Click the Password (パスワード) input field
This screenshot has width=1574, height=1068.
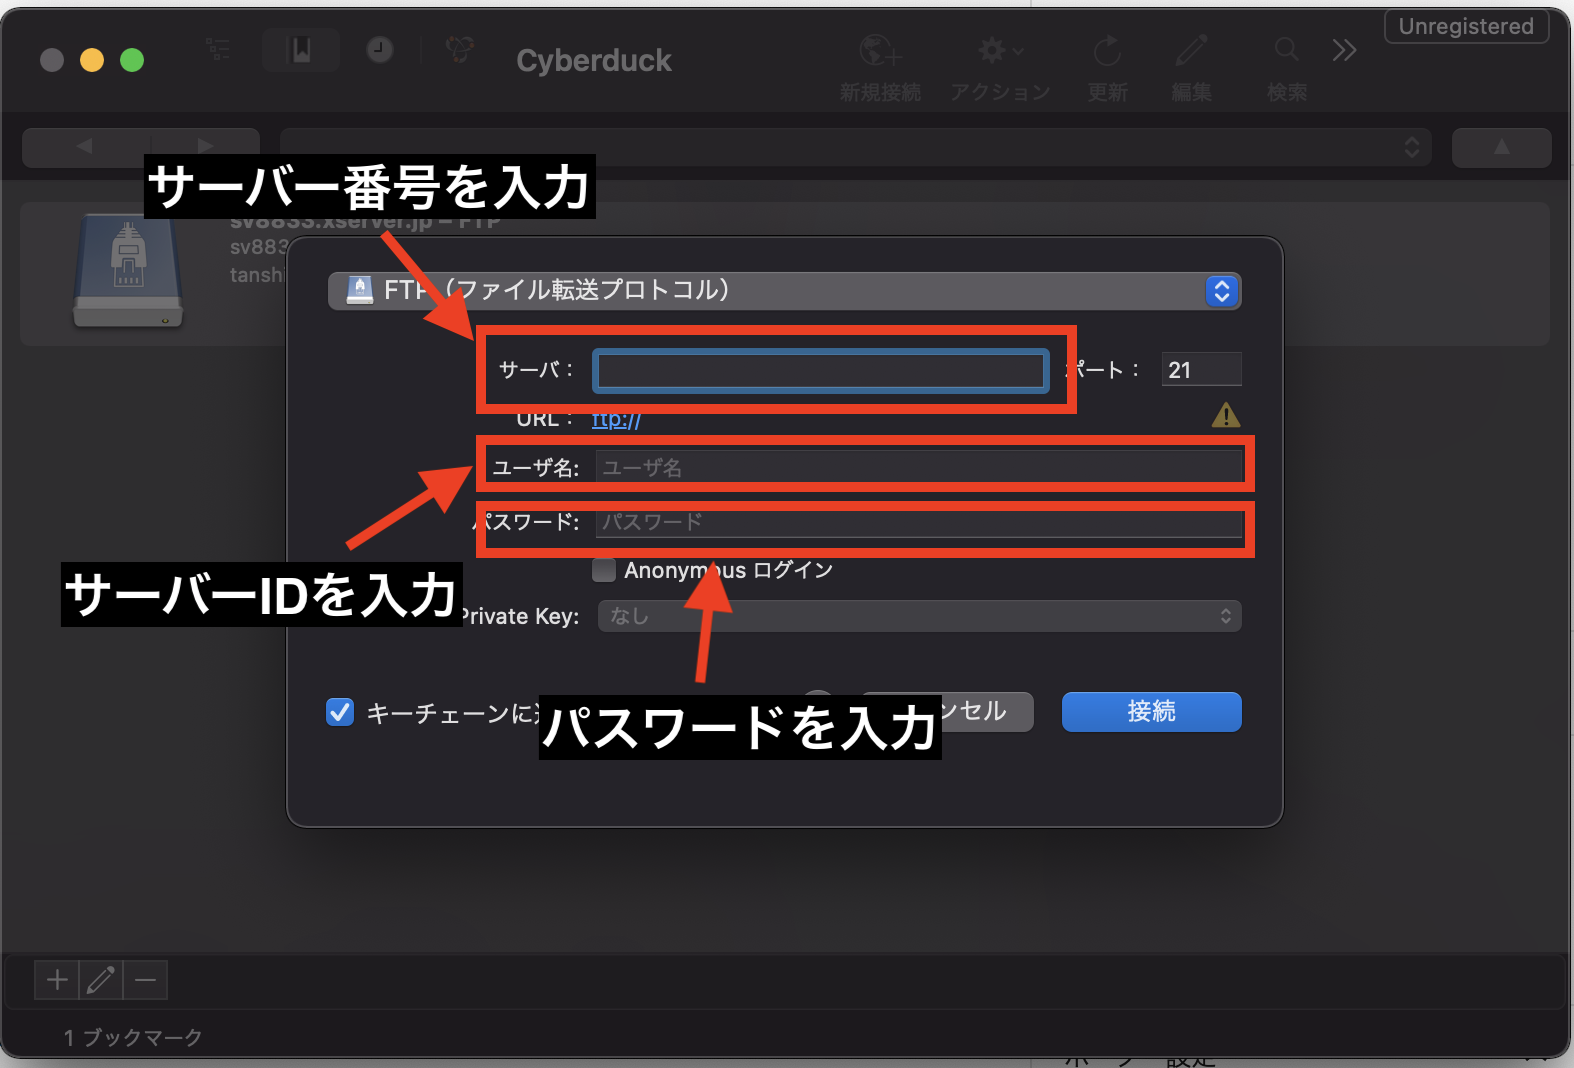point(919,522)
